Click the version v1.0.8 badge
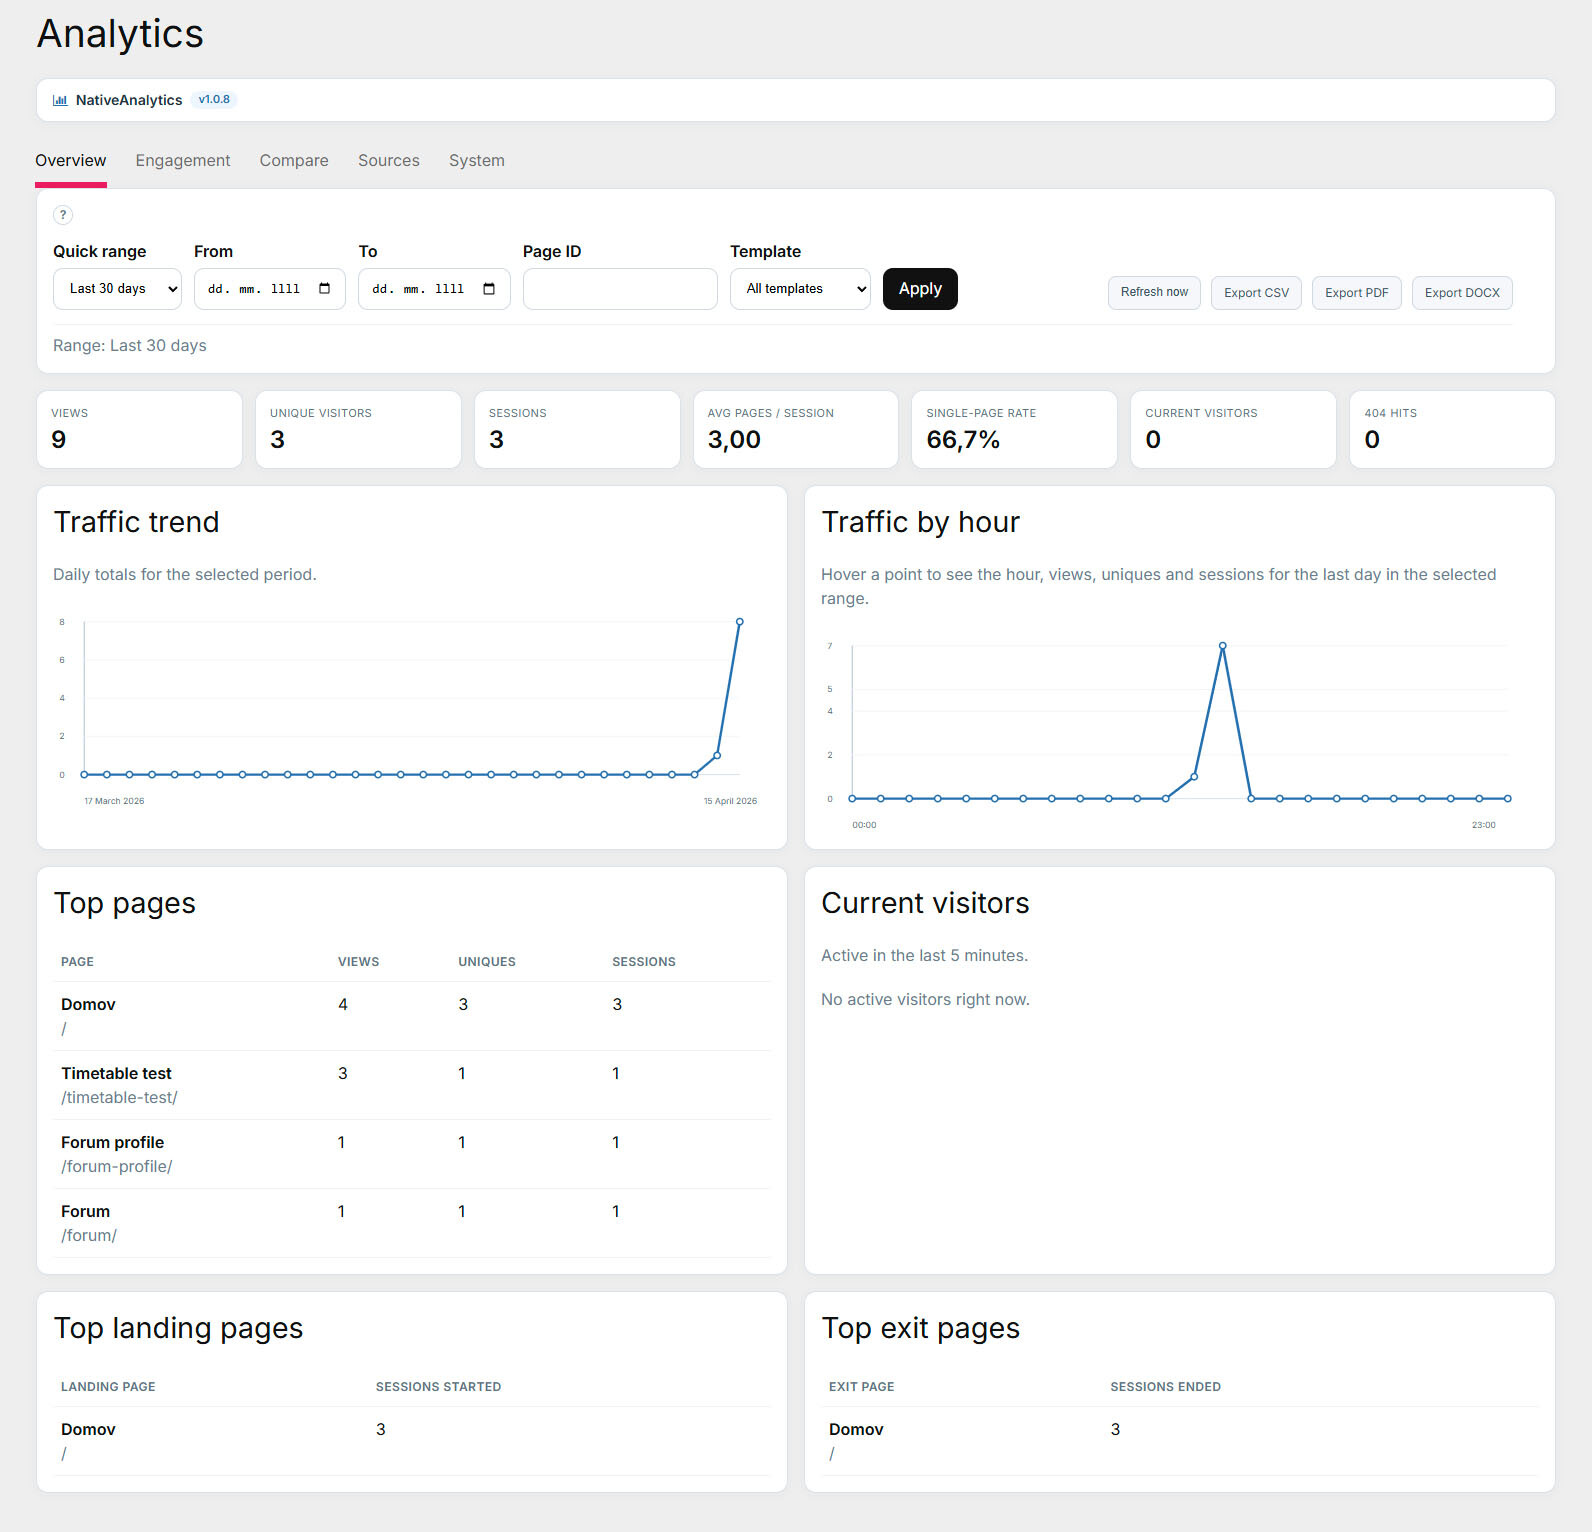 (214, 100)
